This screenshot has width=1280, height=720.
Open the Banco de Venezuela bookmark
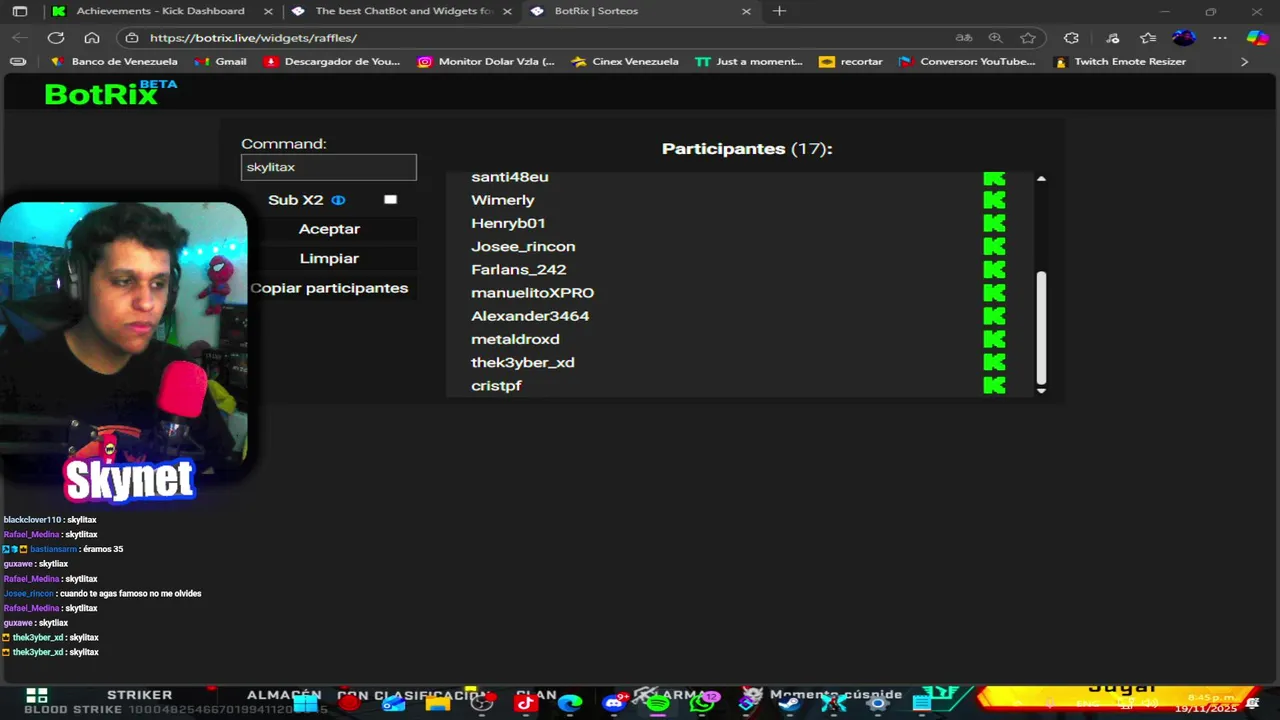(x=114, y=62)
